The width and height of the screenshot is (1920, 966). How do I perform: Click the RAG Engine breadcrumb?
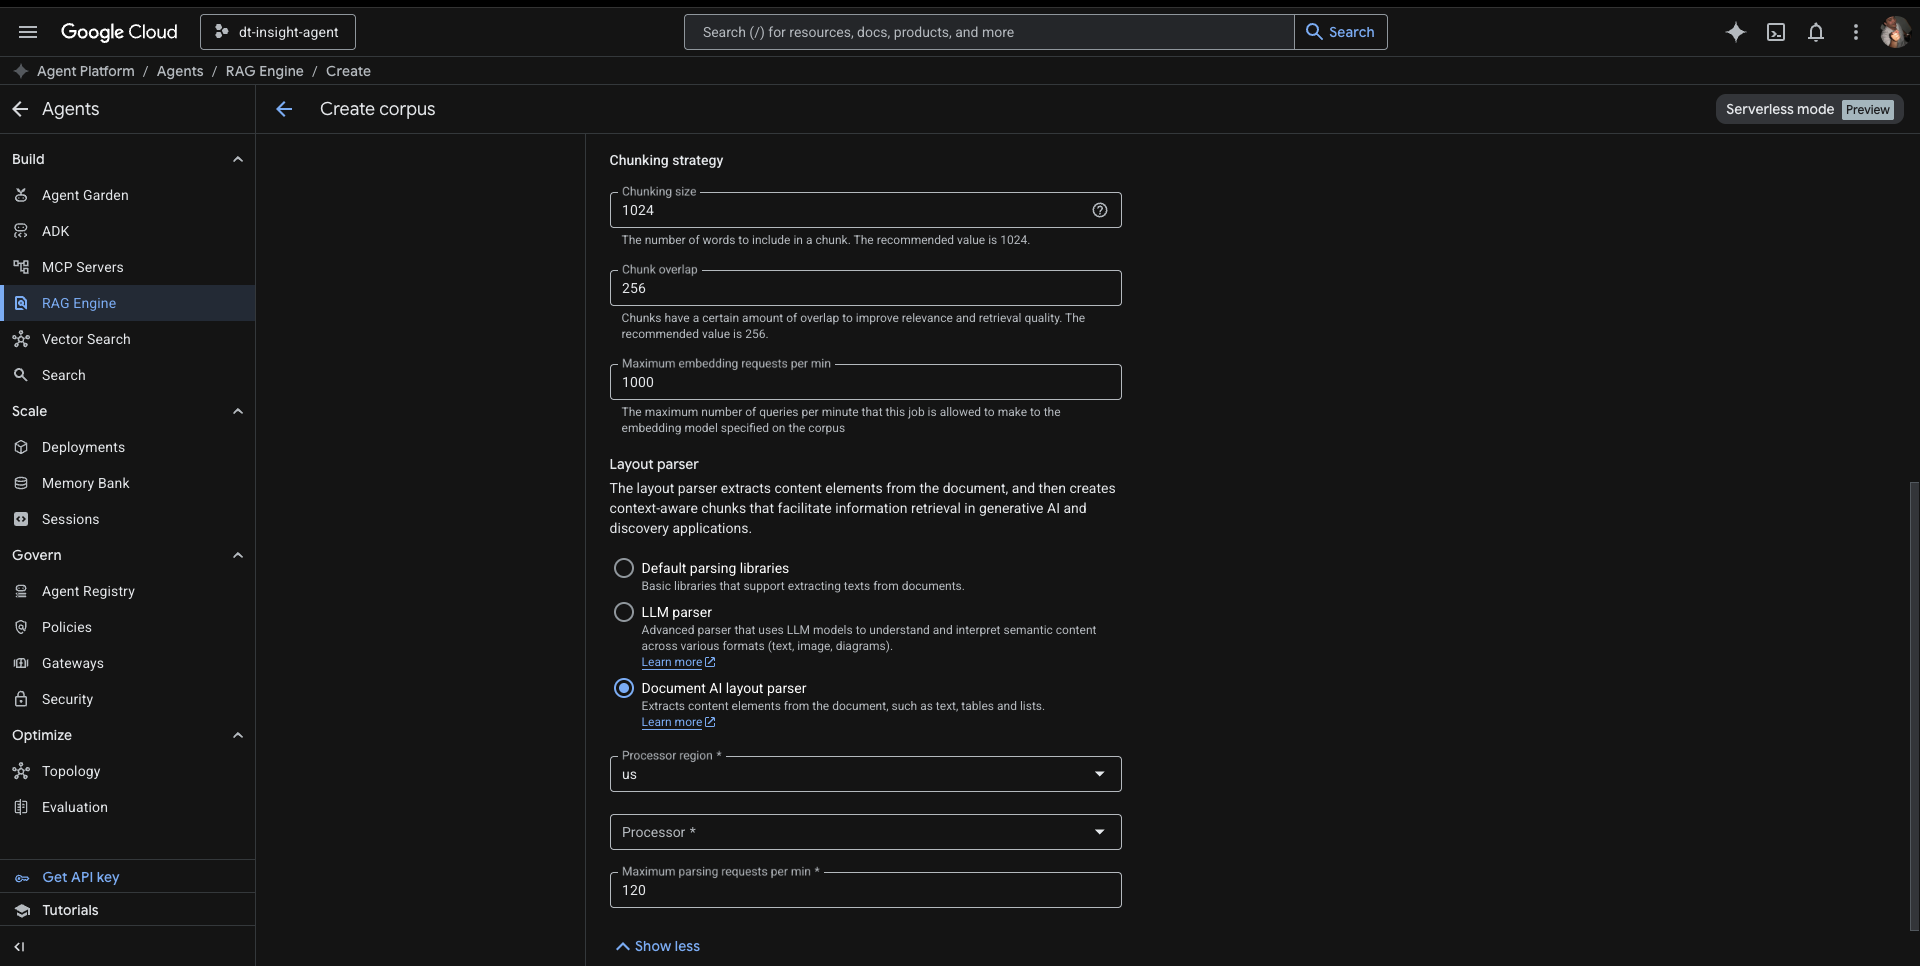point(264,71)
